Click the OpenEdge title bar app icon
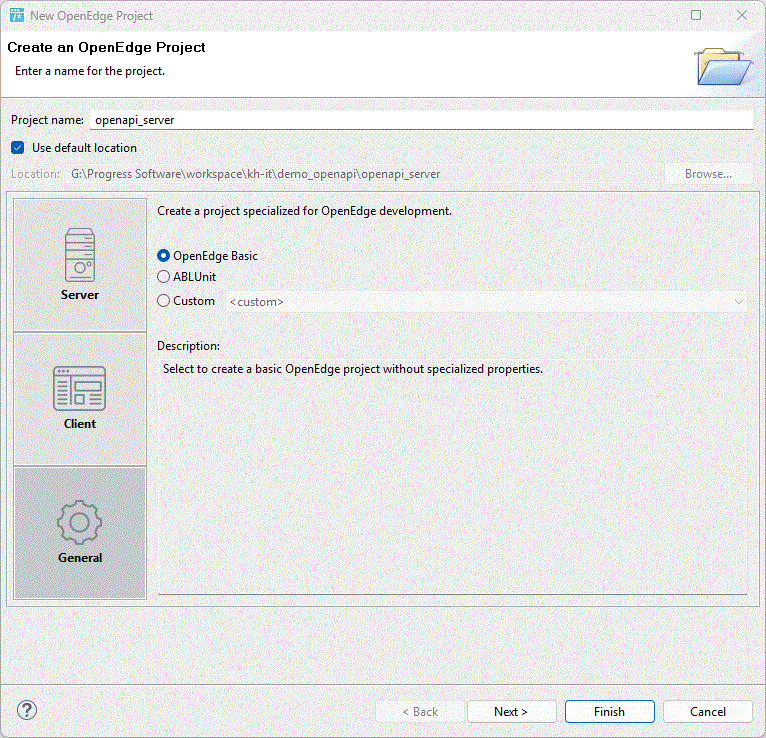Image resolution: width=766 pixels, height=738 pixels. (17, 16)
